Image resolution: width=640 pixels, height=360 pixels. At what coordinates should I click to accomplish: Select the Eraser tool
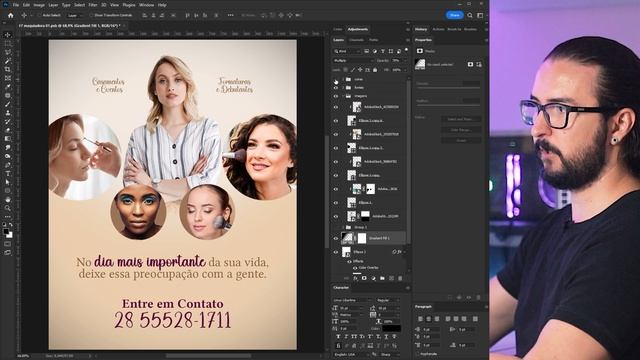[7, 130]
